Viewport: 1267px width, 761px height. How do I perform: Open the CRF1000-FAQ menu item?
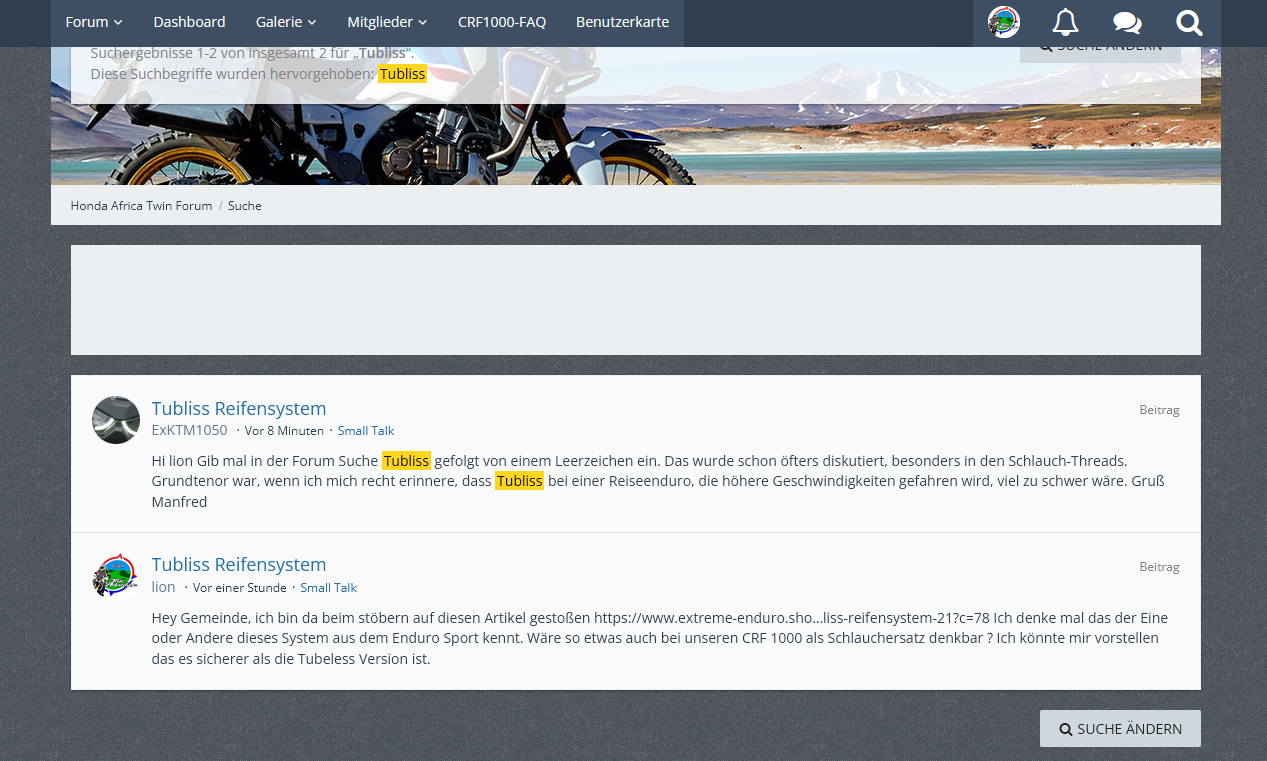point(502,22)
